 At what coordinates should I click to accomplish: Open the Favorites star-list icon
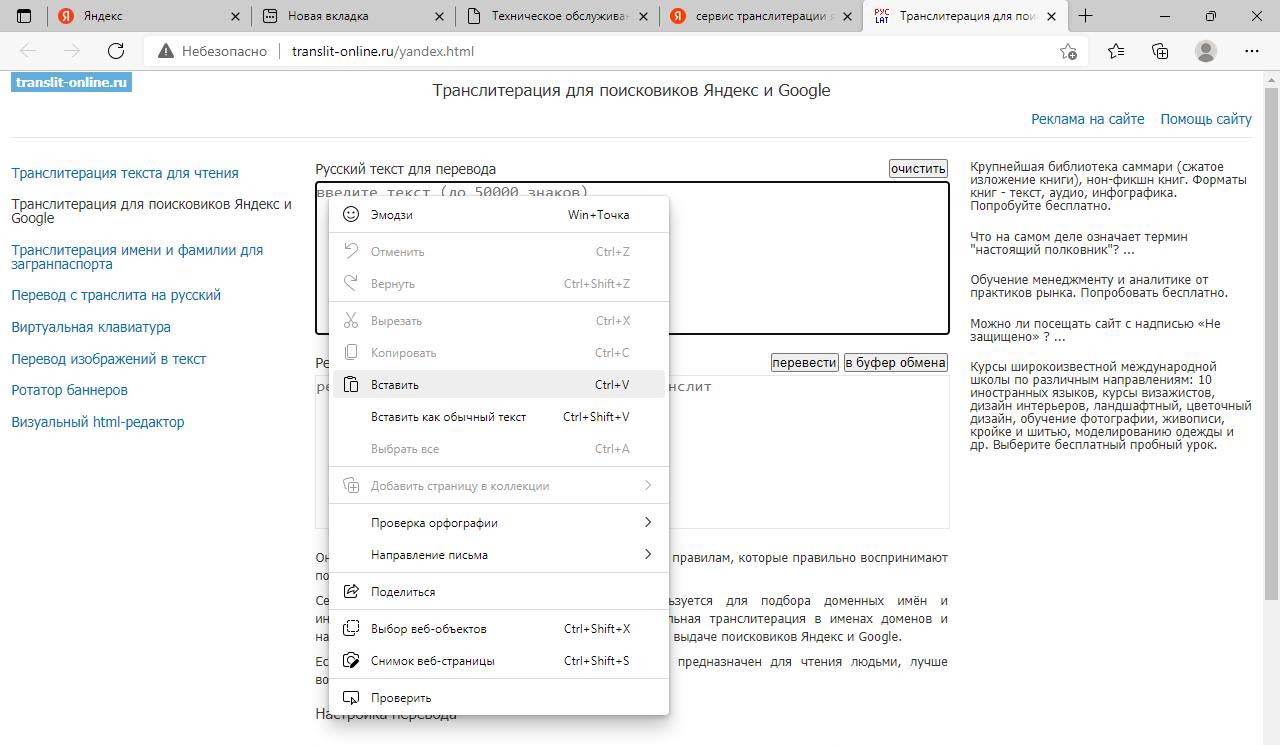[x=1116, y=52]
